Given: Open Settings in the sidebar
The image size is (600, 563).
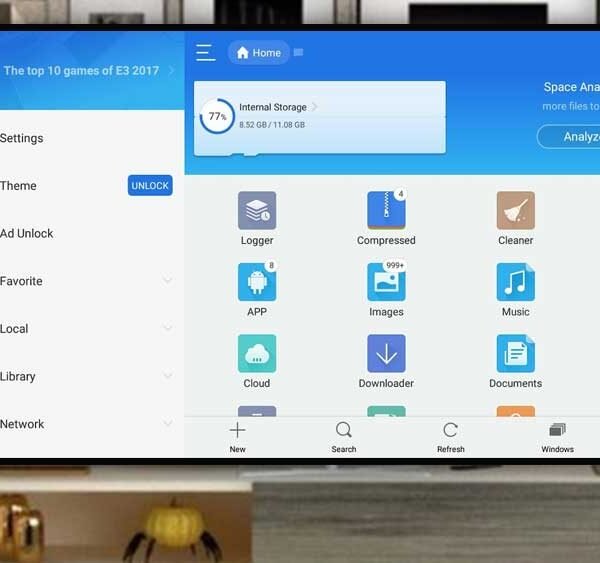Looking at the screenshot, I should point(21,138).
